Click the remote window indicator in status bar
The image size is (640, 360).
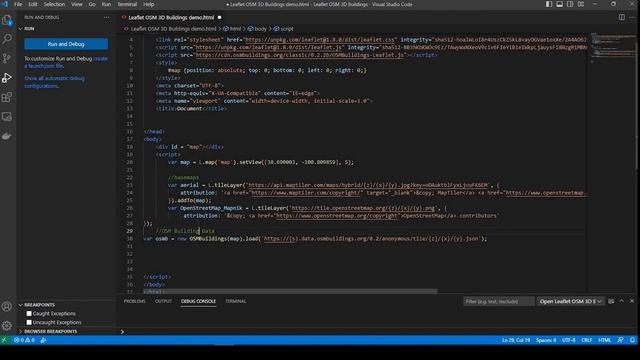click(x=4, y=340)
